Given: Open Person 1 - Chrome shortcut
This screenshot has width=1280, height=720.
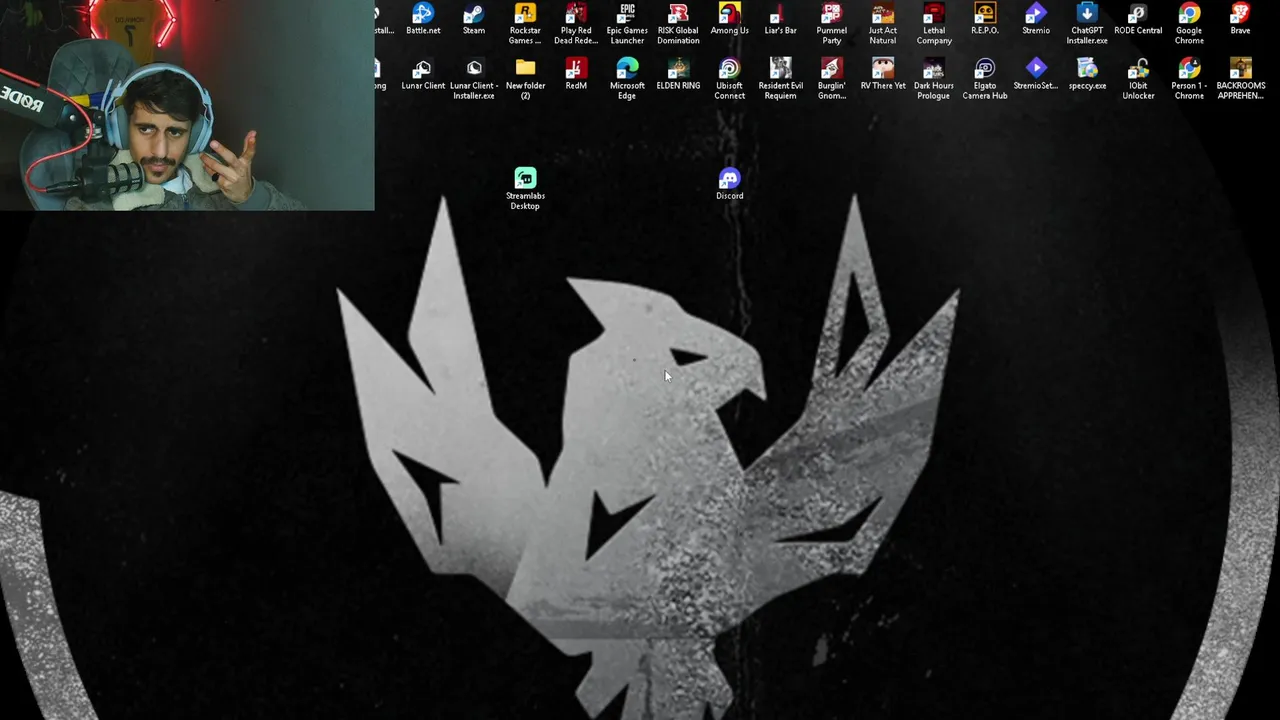Looking at the screenshot, I should pyautogui.click(x=1189, y=79).
